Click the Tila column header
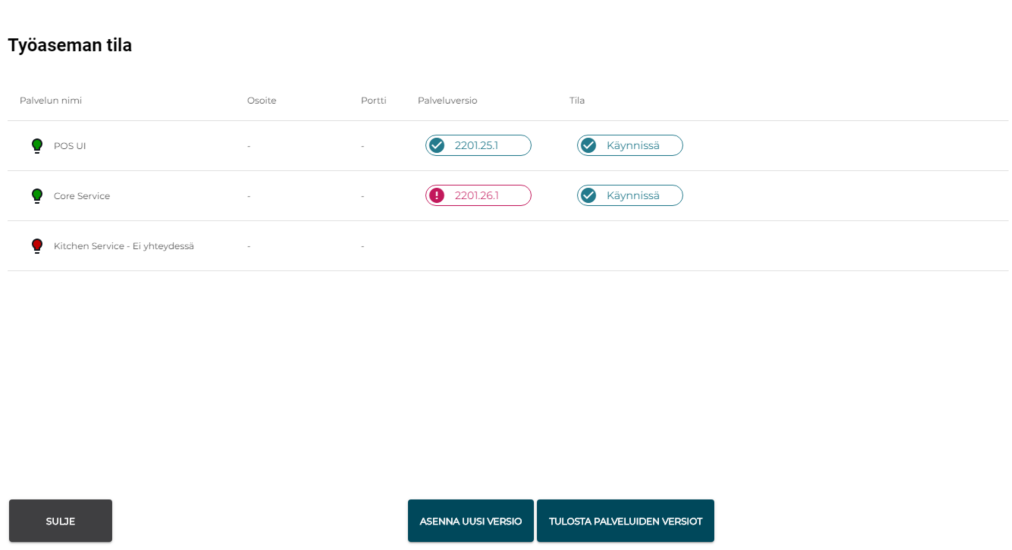This screenshot has width=1012, height=550. click(577, 101)
